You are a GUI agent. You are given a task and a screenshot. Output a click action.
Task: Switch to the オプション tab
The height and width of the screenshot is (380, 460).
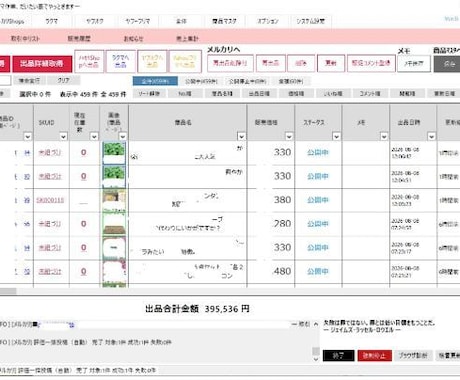[268, 21]
